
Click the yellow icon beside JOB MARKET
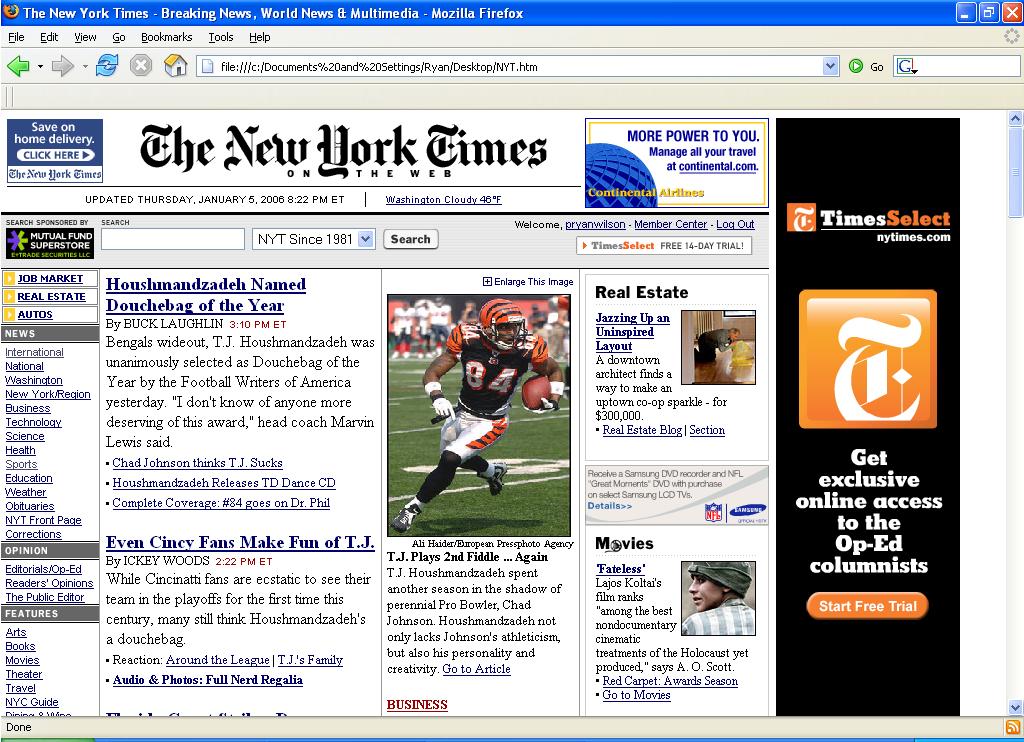(x=9, y=279)
